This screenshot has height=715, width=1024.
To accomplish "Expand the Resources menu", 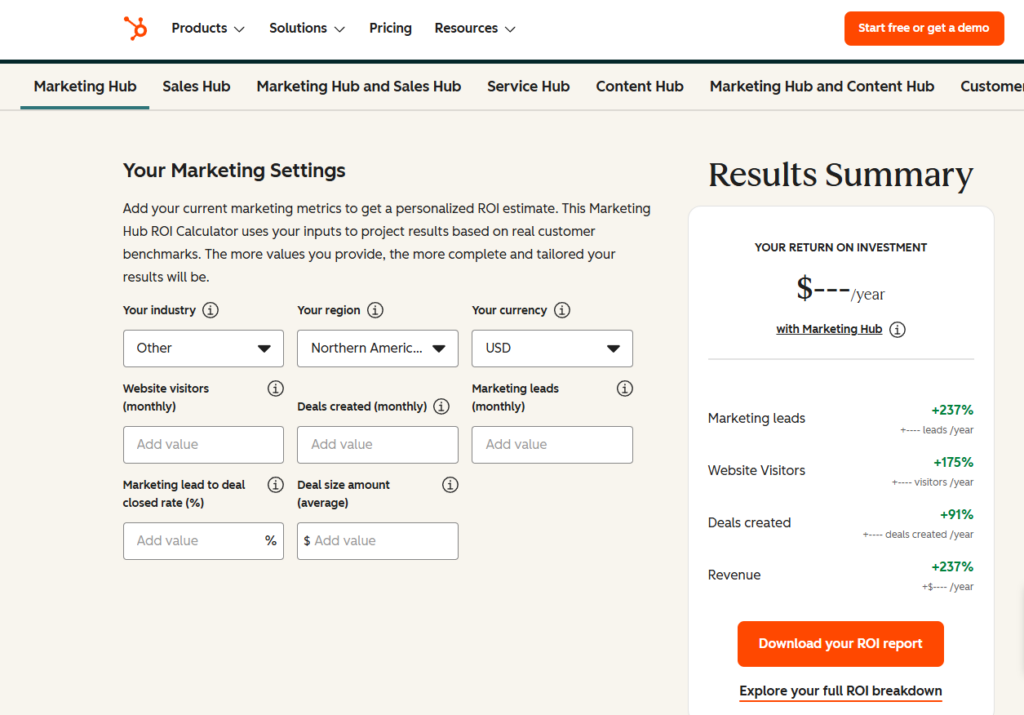I will click(475, 28).
